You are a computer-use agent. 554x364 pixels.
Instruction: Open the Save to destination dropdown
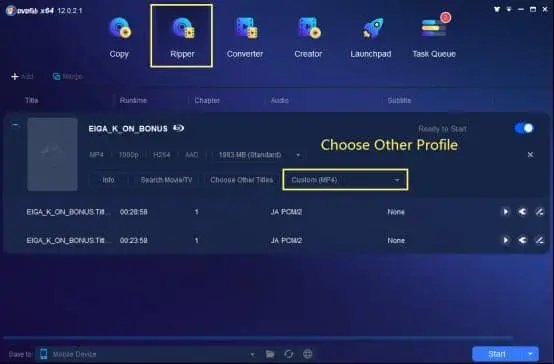click(x=252, y=354)
